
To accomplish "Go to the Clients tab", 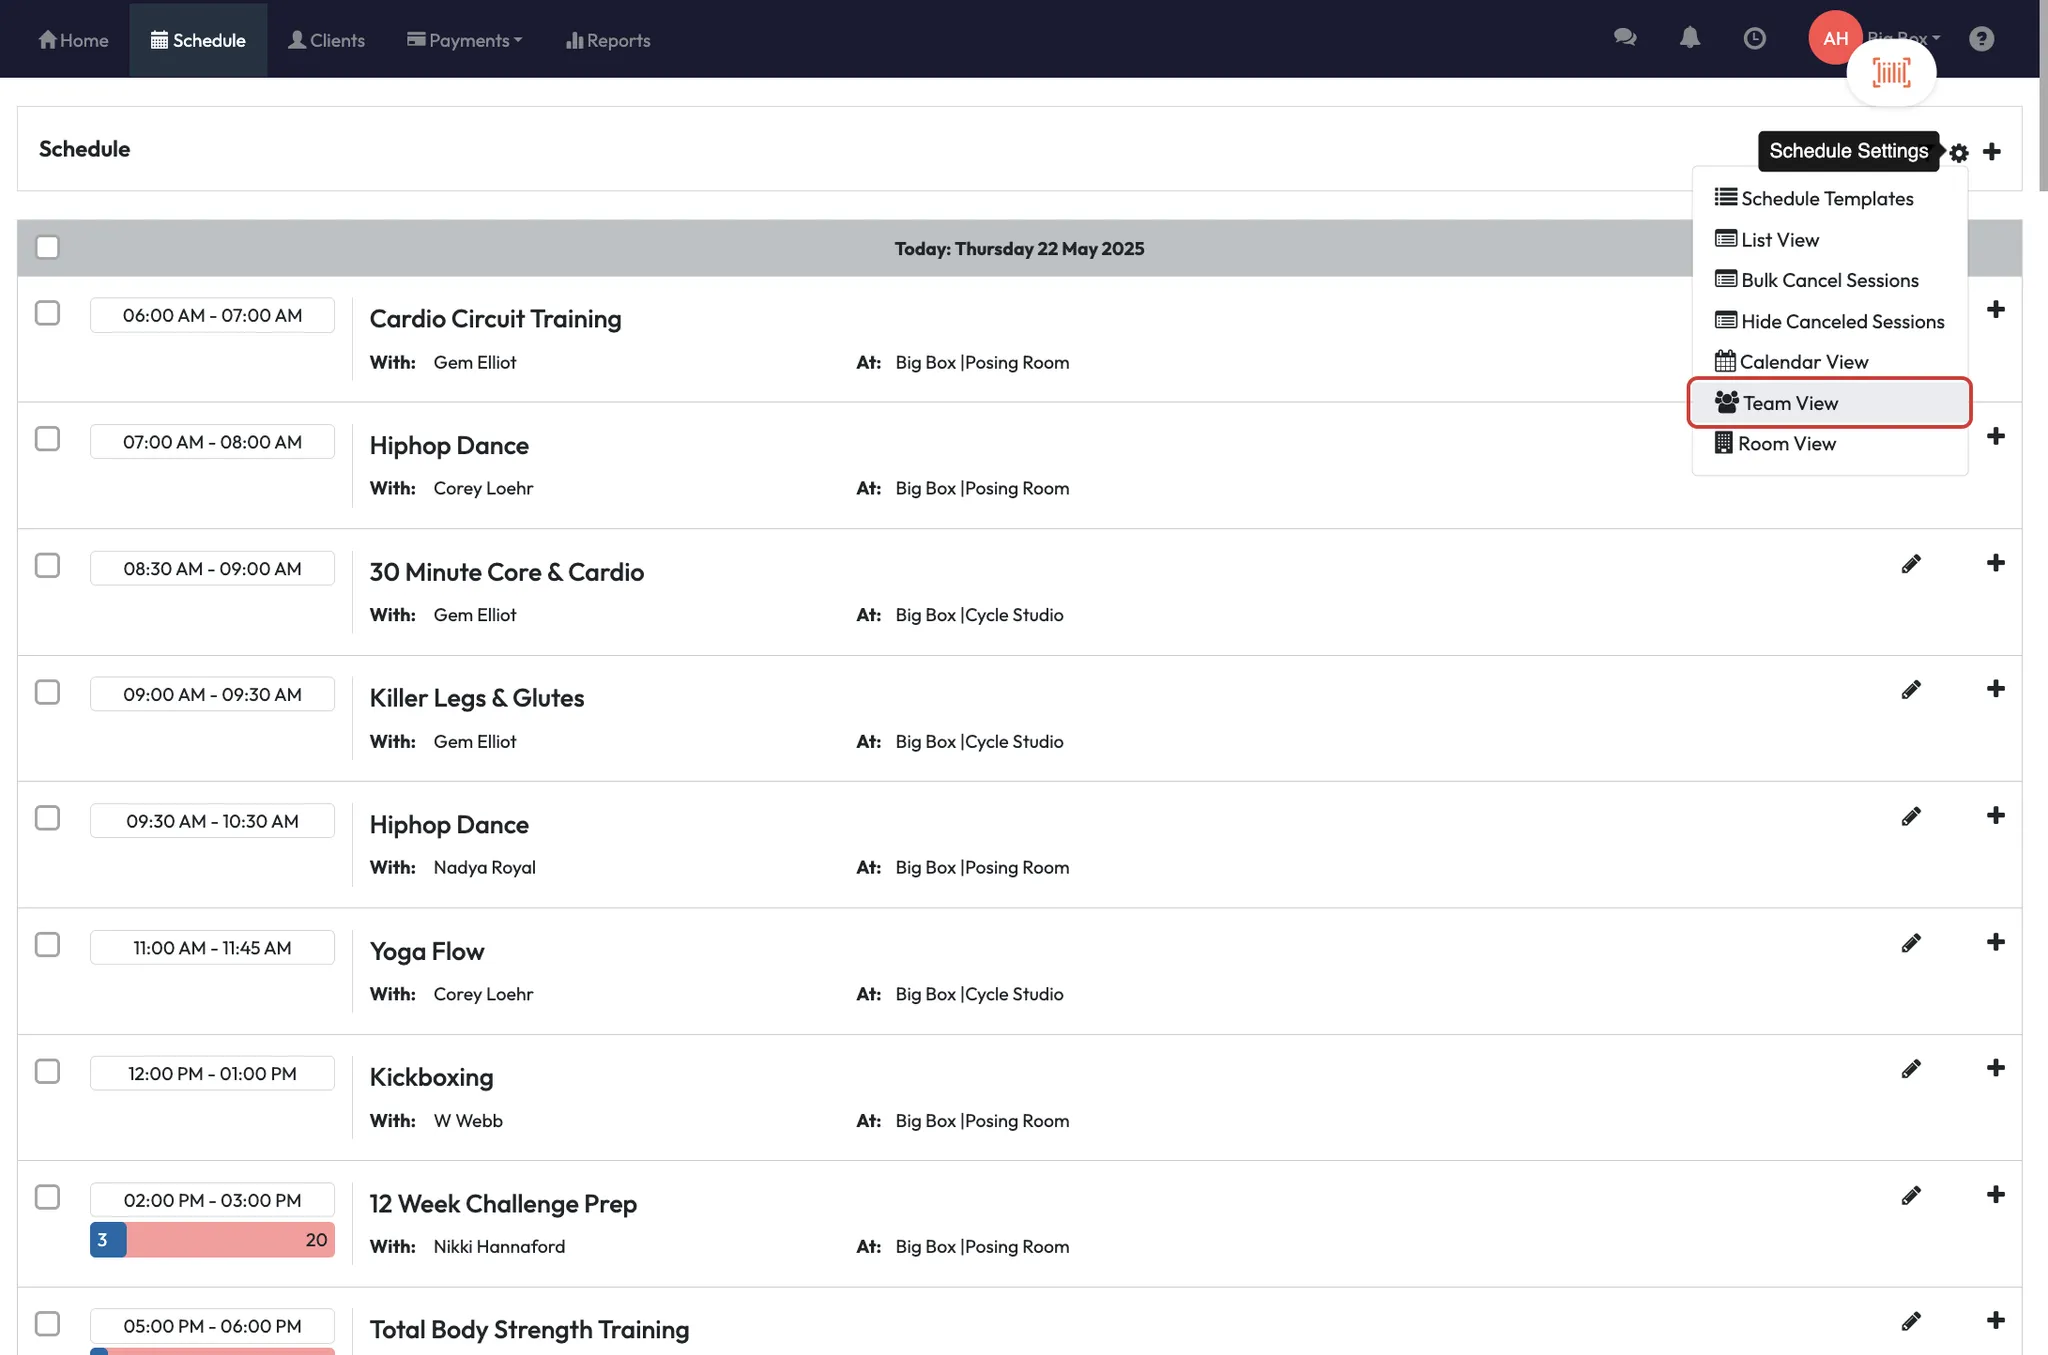I will tap(327, 40).
